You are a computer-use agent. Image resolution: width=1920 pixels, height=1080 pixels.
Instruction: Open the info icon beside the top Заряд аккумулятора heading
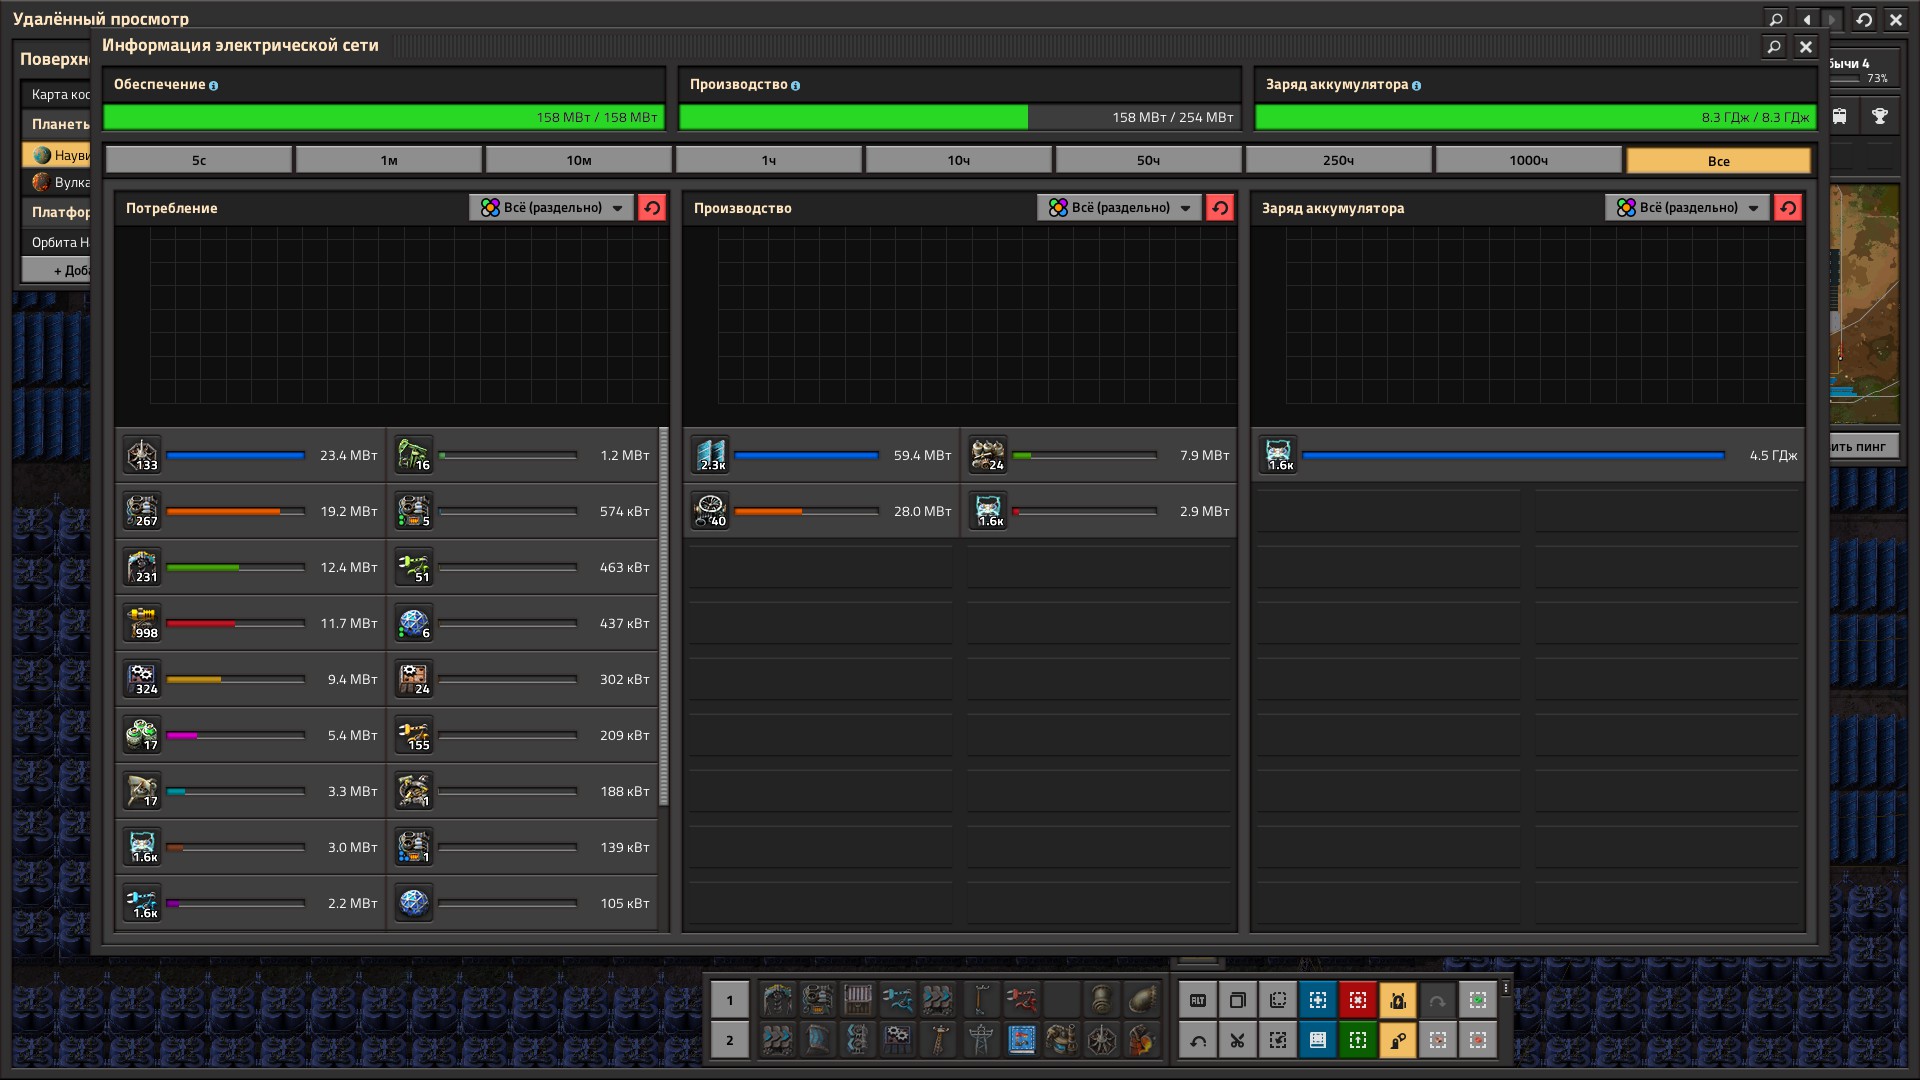pos(1416,86)
